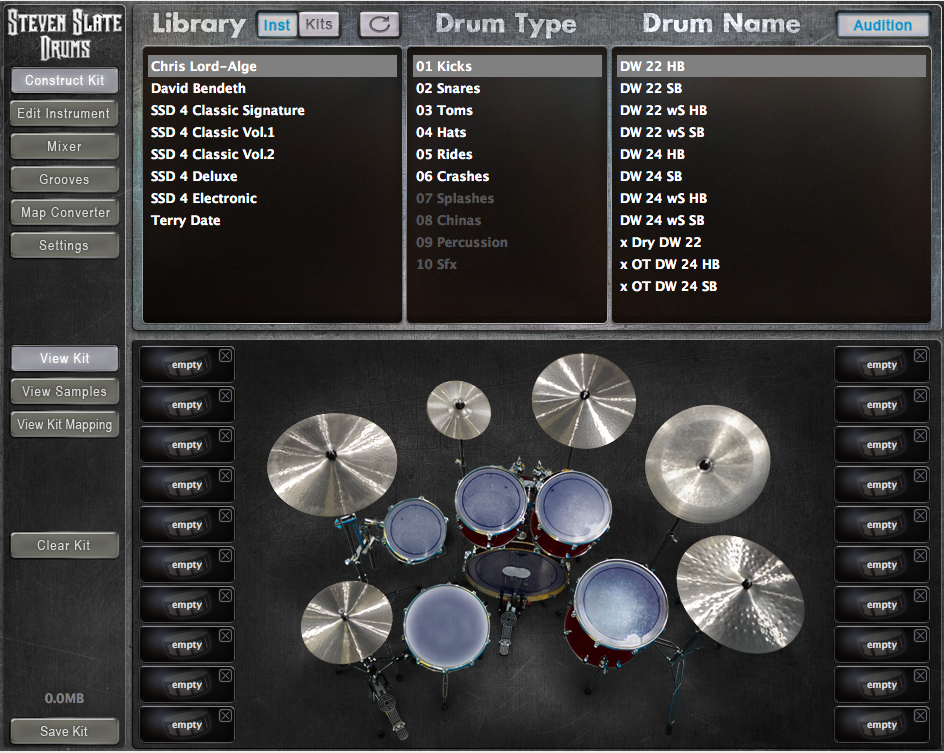Click the Save Kit button

(x=64, y=731)
